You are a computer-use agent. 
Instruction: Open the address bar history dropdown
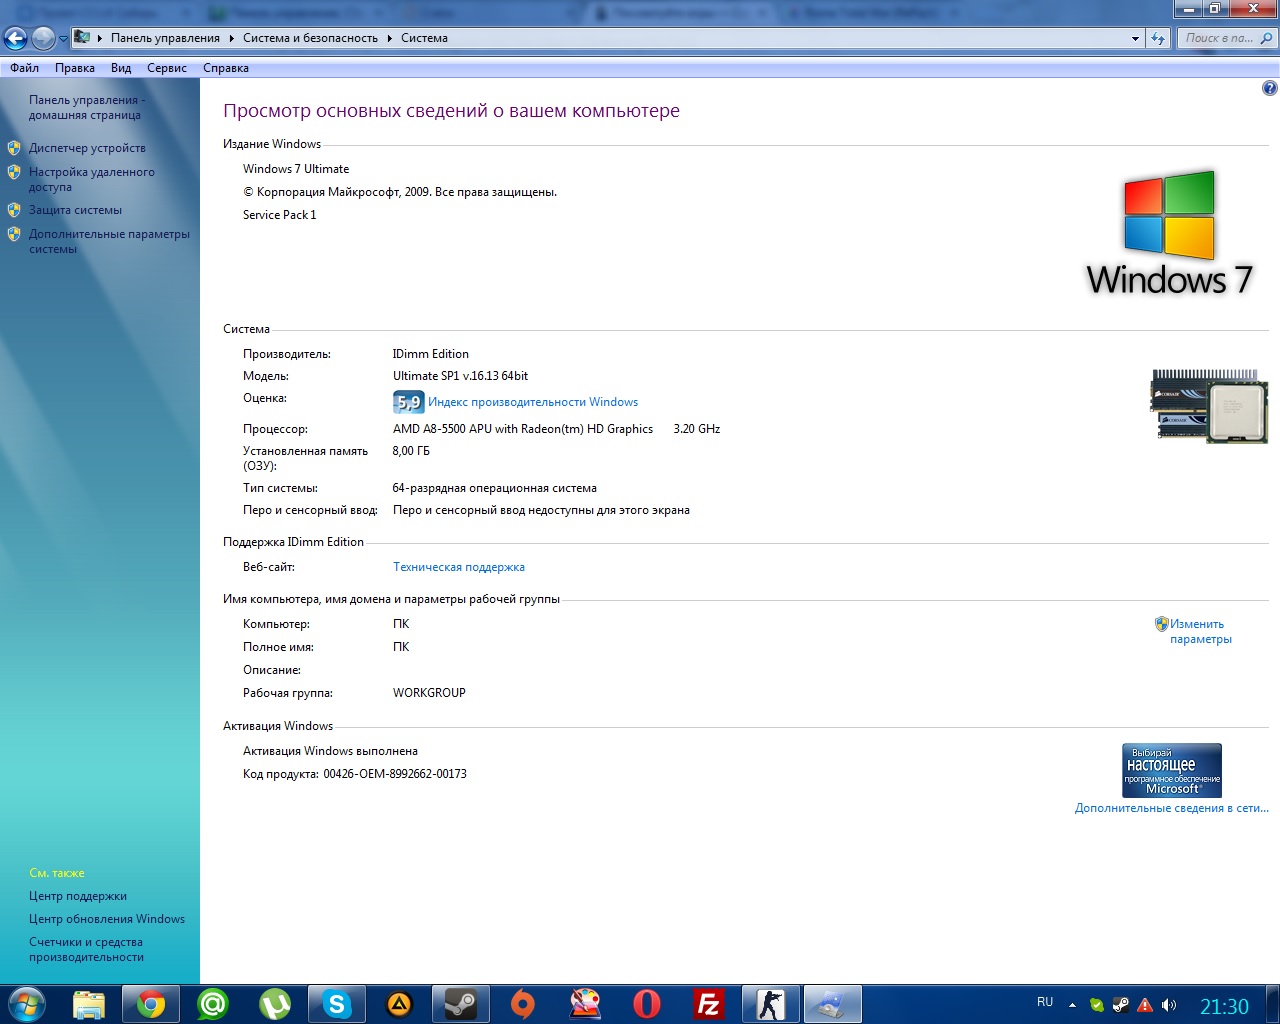[x=1135, y=39]
